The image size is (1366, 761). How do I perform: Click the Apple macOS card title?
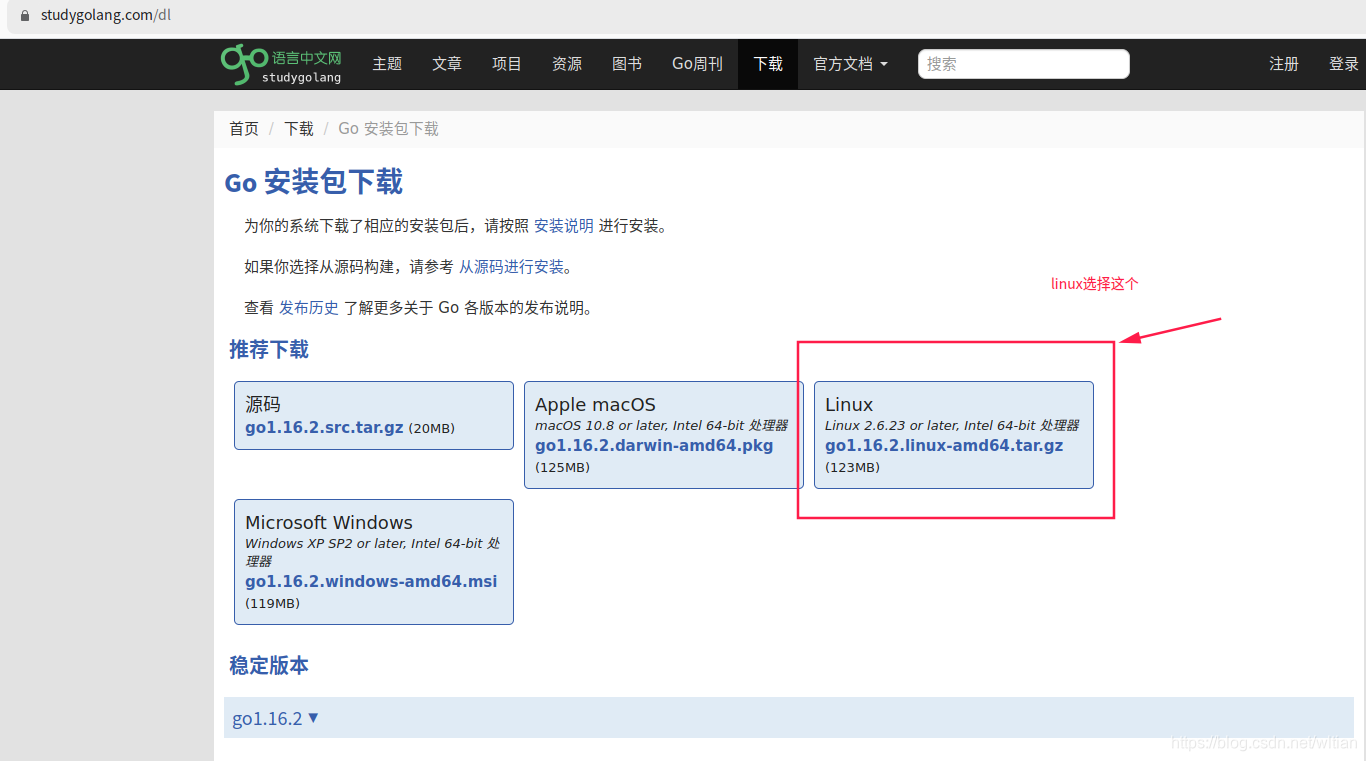[x=595, y=405]
